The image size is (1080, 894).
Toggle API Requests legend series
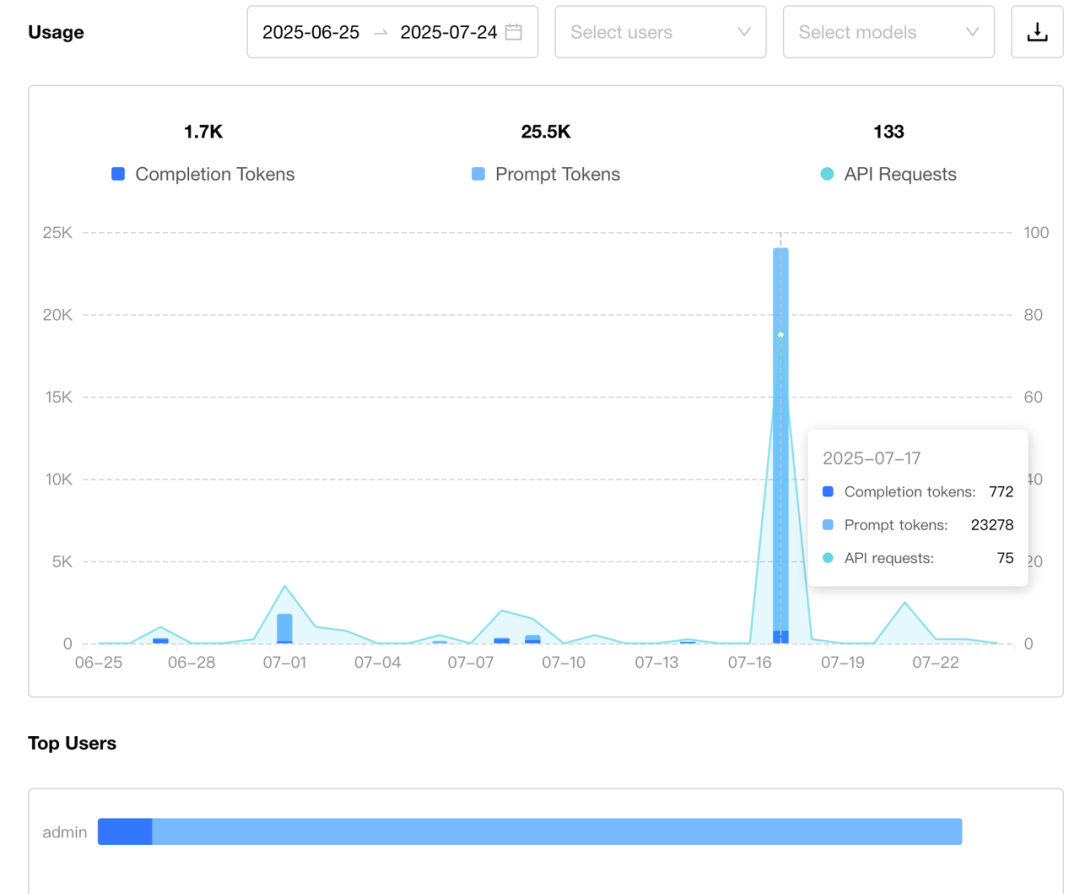pyautogui.click(x=889, y=174)
